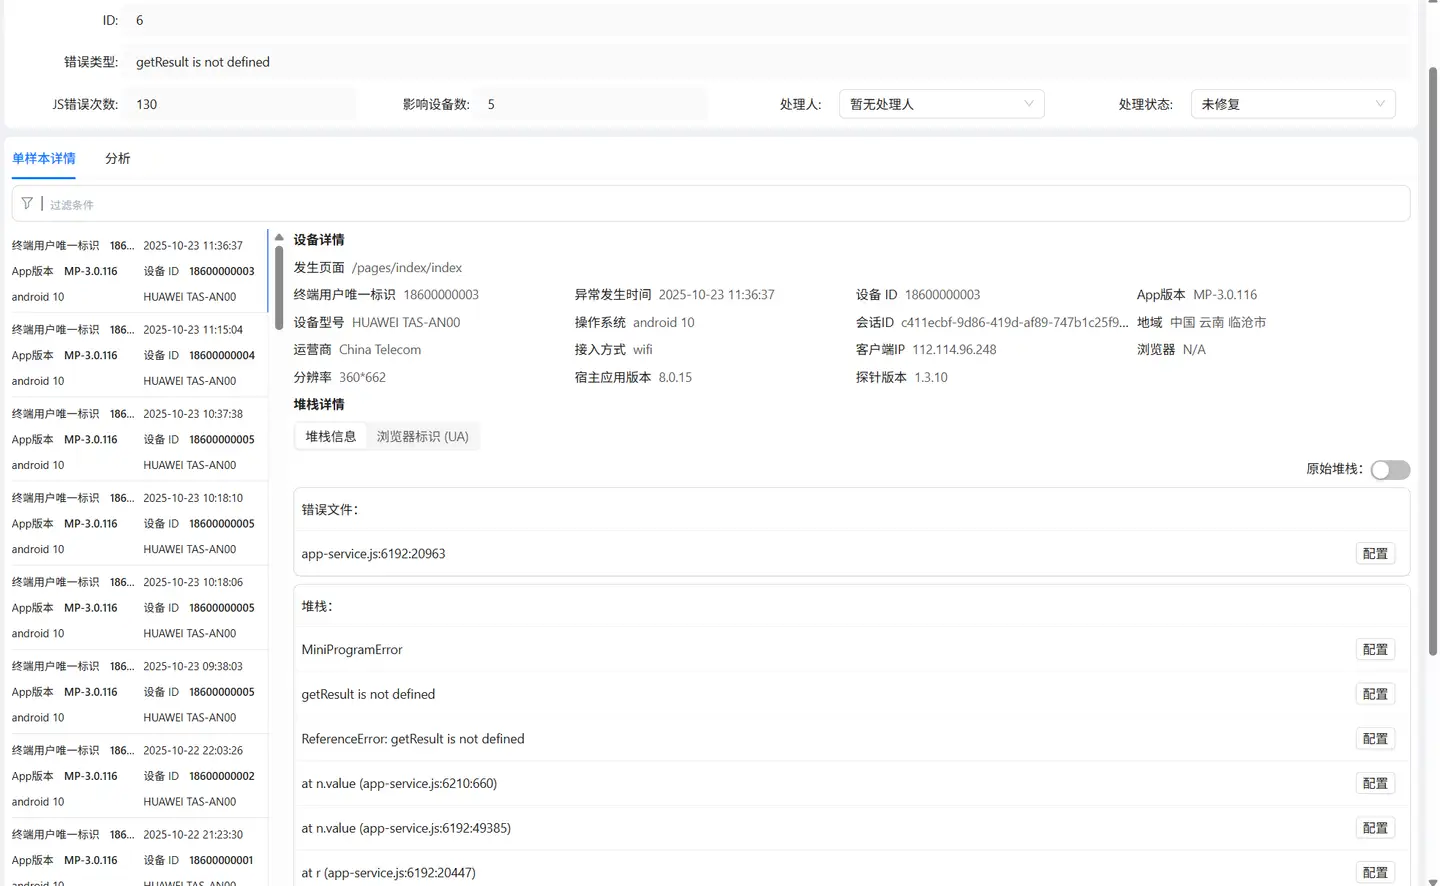Open the 处理状态 dropdown showing 未修复

click(1292, 104)
